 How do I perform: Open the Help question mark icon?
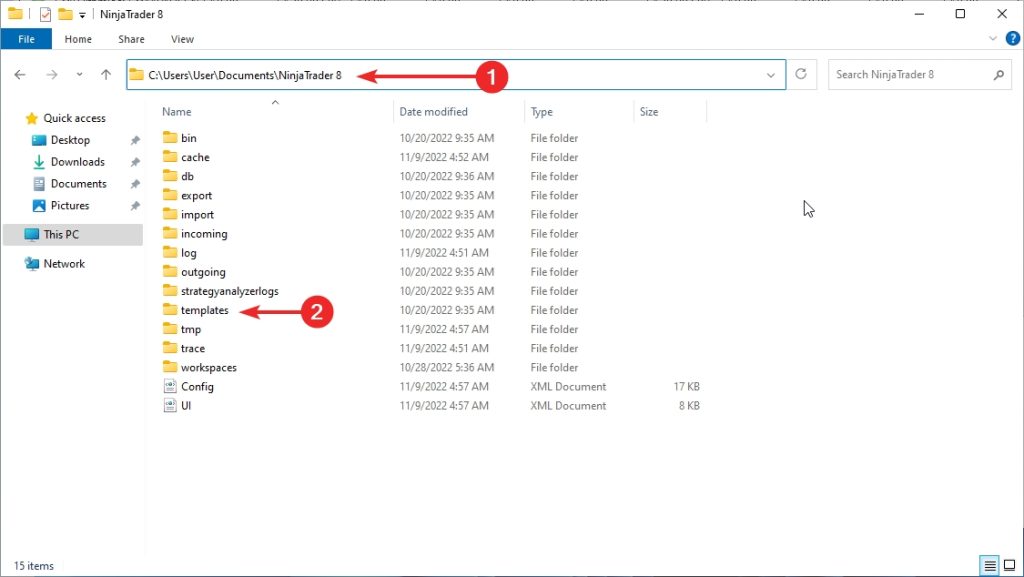(x=1012, y=39)
